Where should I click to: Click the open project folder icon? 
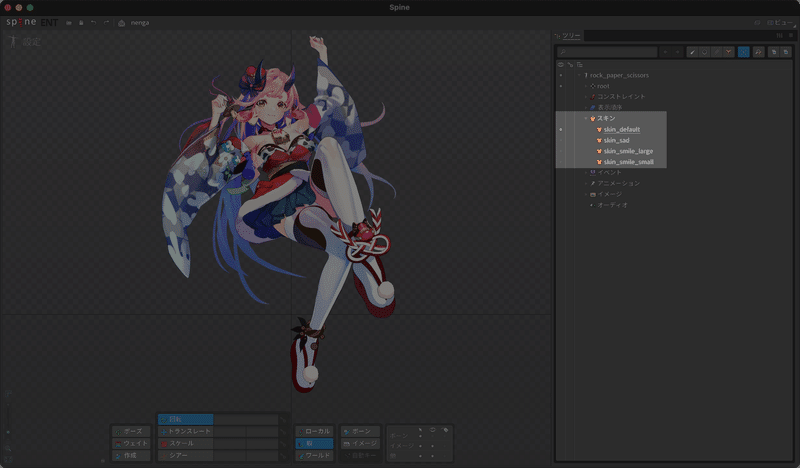pyautogui.click(x=69, y=22)
